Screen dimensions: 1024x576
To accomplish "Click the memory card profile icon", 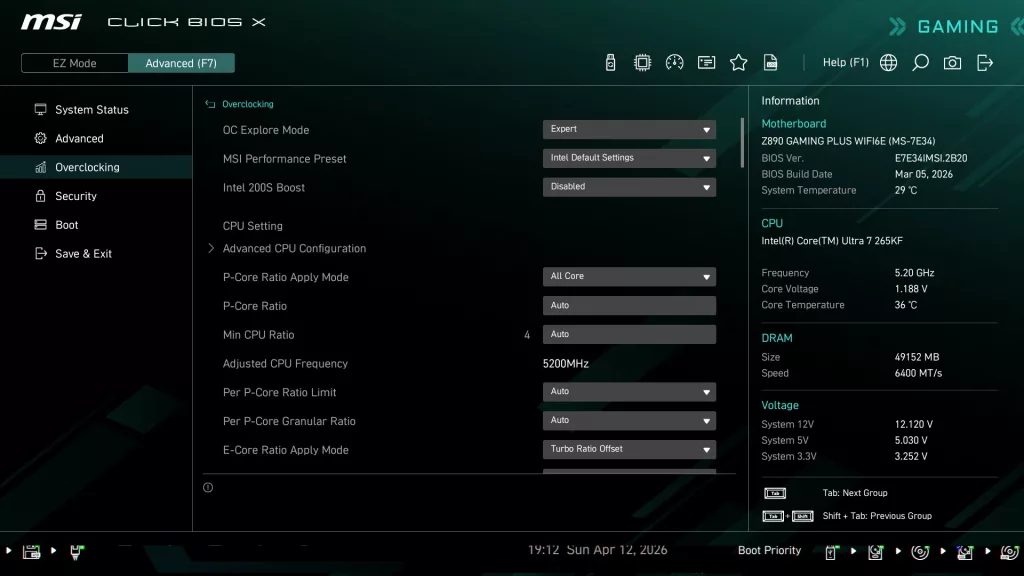I will tap(707, 63).
